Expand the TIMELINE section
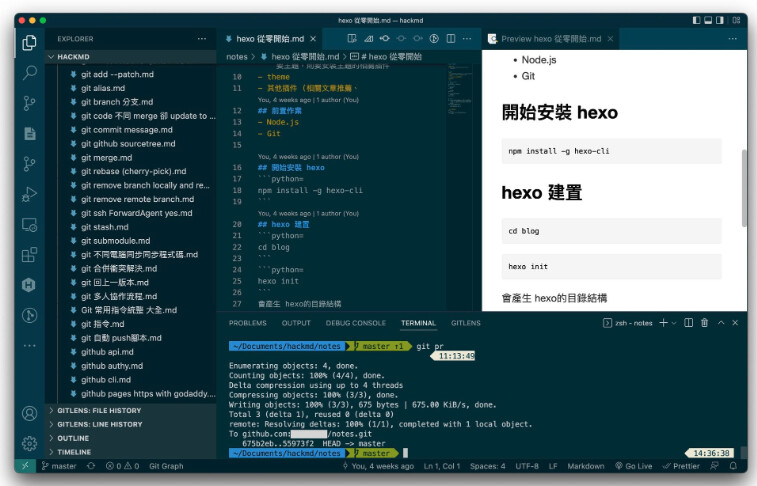The image size is (757, 486). [130, 452]
